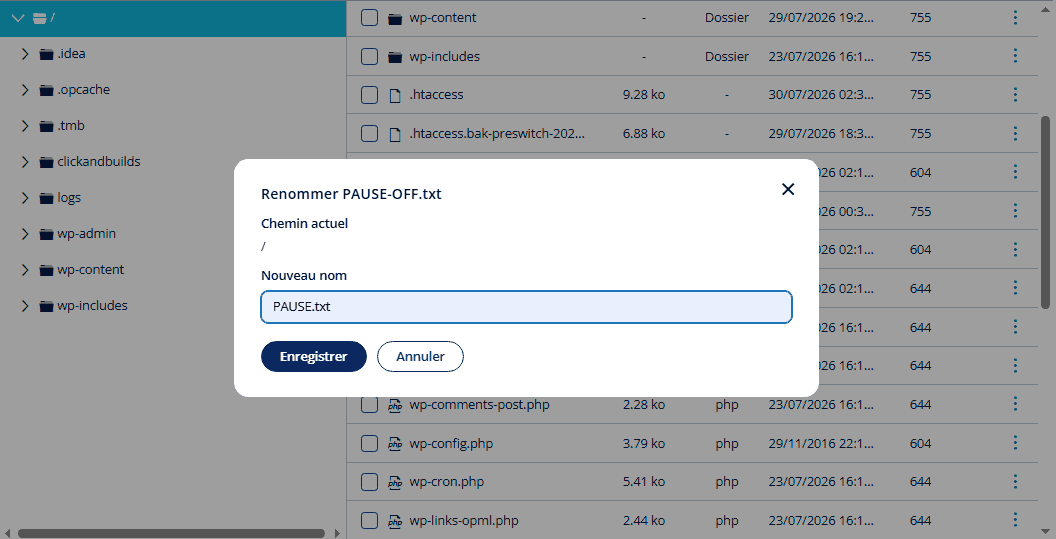This screenshot has width=1056, height=539.
Task: Open three-dot menu for .htaccess row
Action: pyautogui.click(x=1016, y=94)
